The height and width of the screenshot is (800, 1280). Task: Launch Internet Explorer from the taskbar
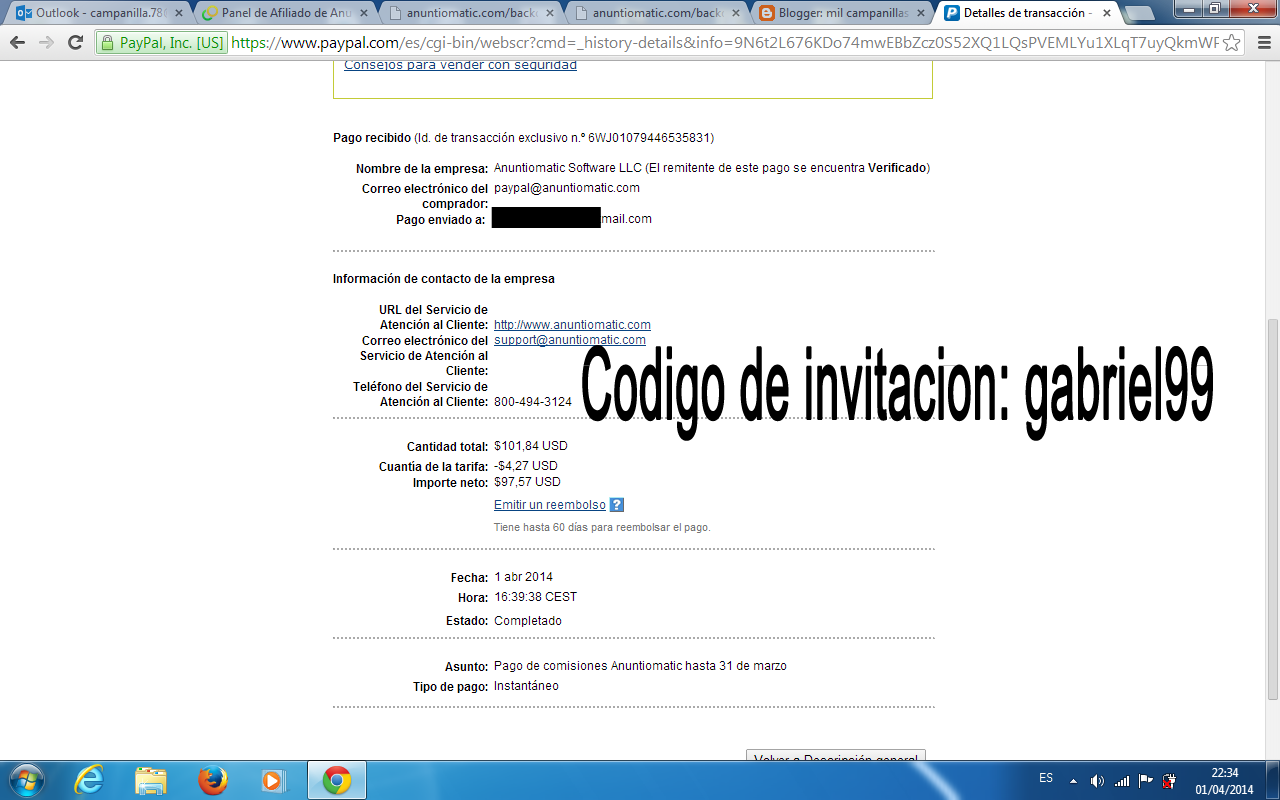(x=89, y=780)
